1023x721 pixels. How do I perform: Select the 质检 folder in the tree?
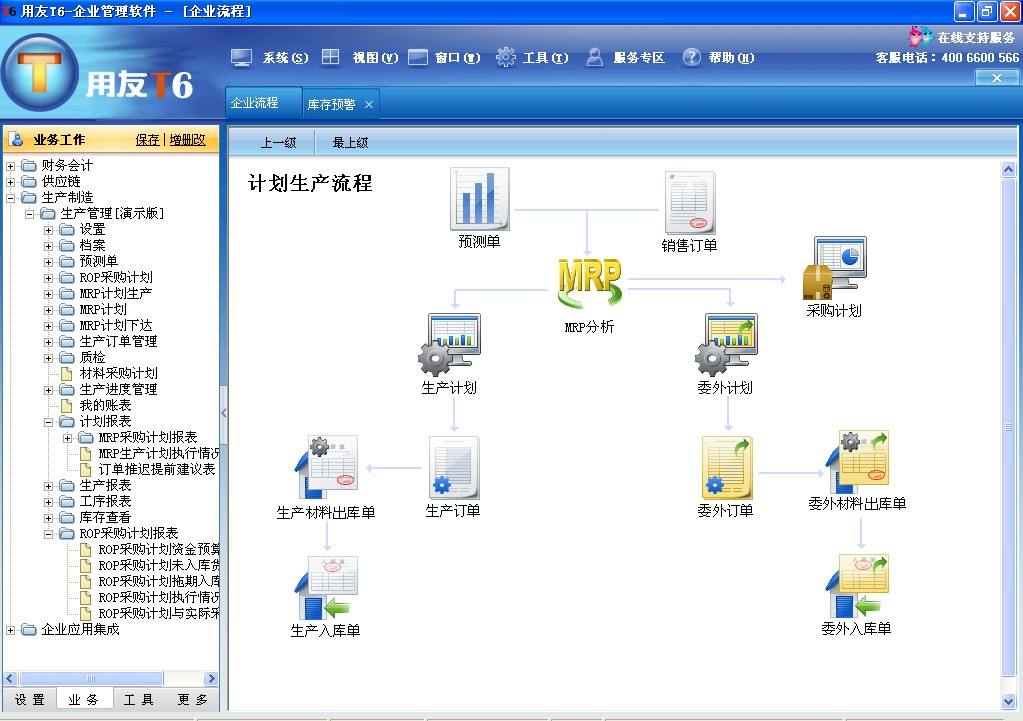pyautogui.click(x=92, y=358)
